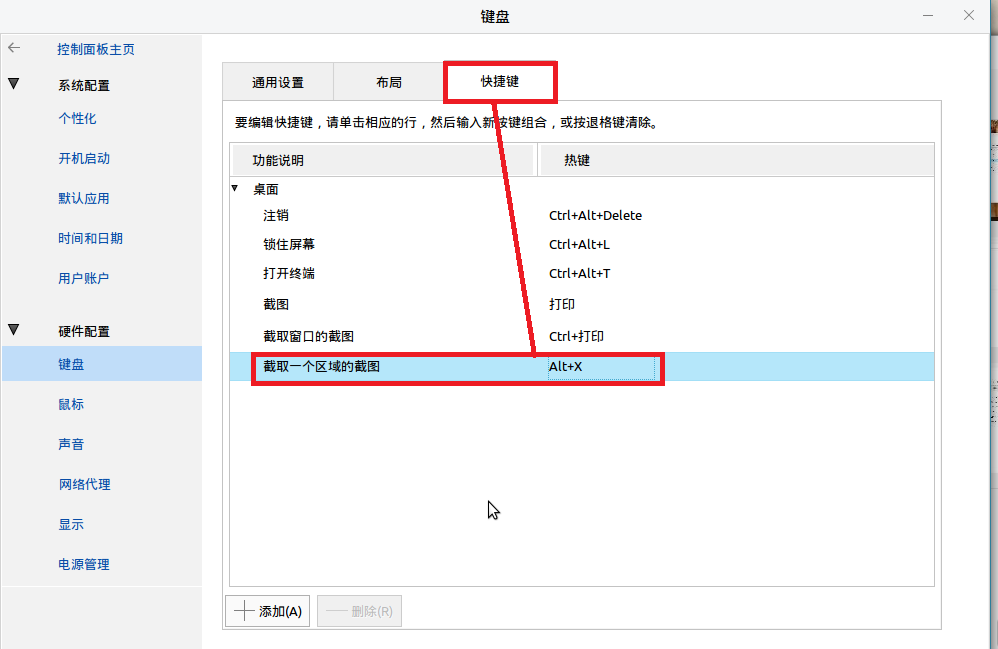This screenshot has width=998, height=649.
Task: Edit the Ctrl+打印 hotkey cell
Action: coord(576,336)
